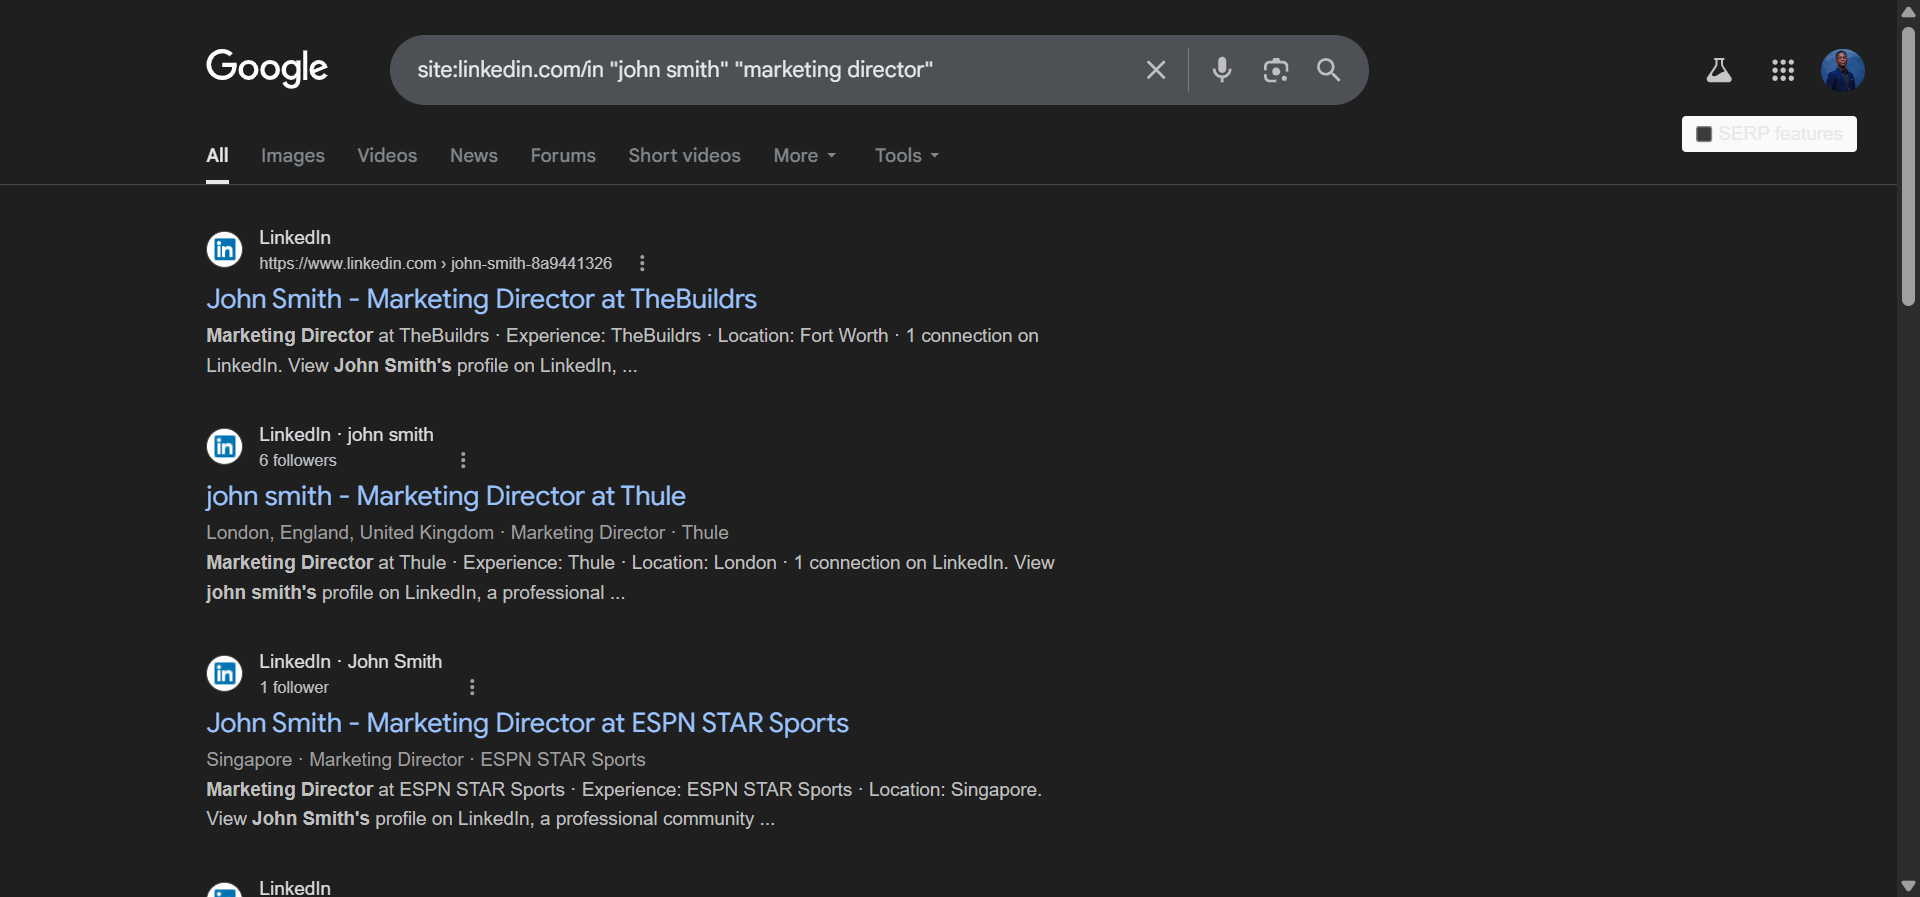Viewport: 1920px width, 897px height.
Task: Open john smith - Marketing Director at Thule
Action: (x=445, y=496)
